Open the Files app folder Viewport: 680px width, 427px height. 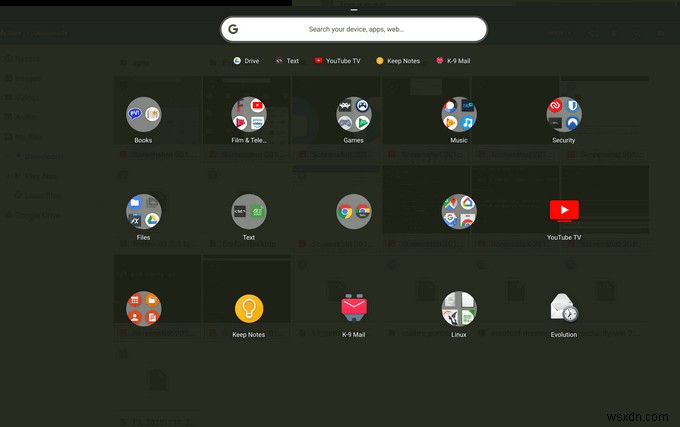[x=144, y=212]
